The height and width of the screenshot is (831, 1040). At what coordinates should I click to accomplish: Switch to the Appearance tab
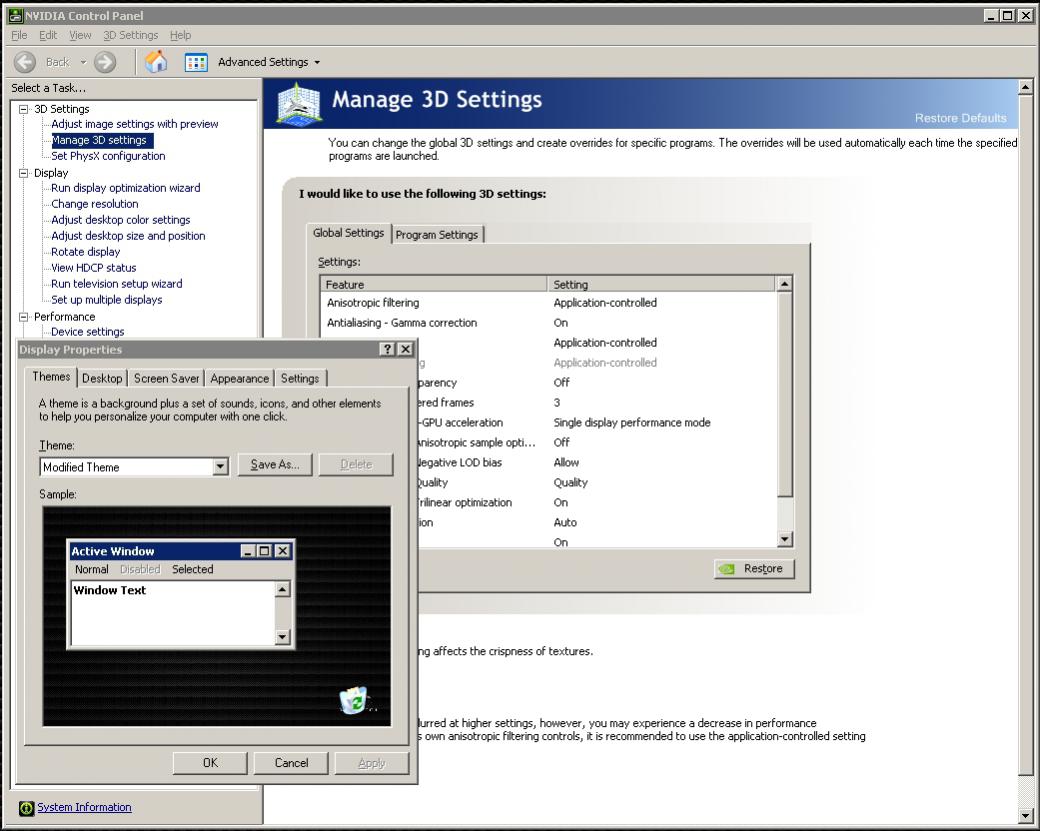pyautogui.click(x=239, y=379)
